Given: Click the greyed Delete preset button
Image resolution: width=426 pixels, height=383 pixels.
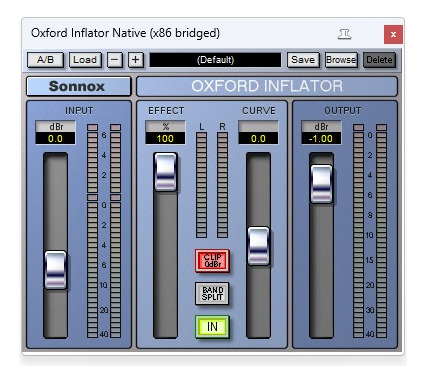Looking at the screenshot, I should 379,60.
